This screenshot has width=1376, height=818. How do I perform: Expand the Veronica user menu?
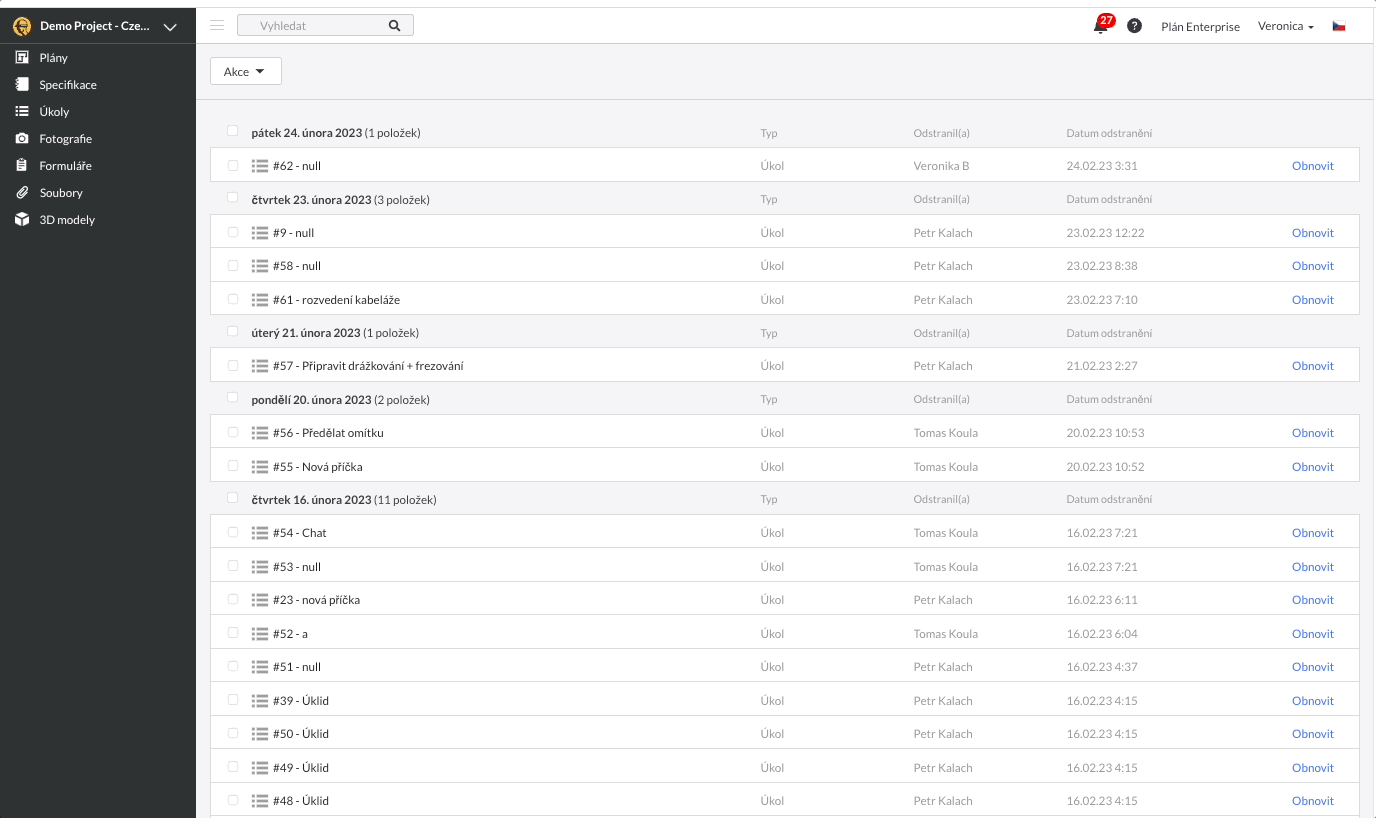pyautogui.click(x=1285, y=27)
